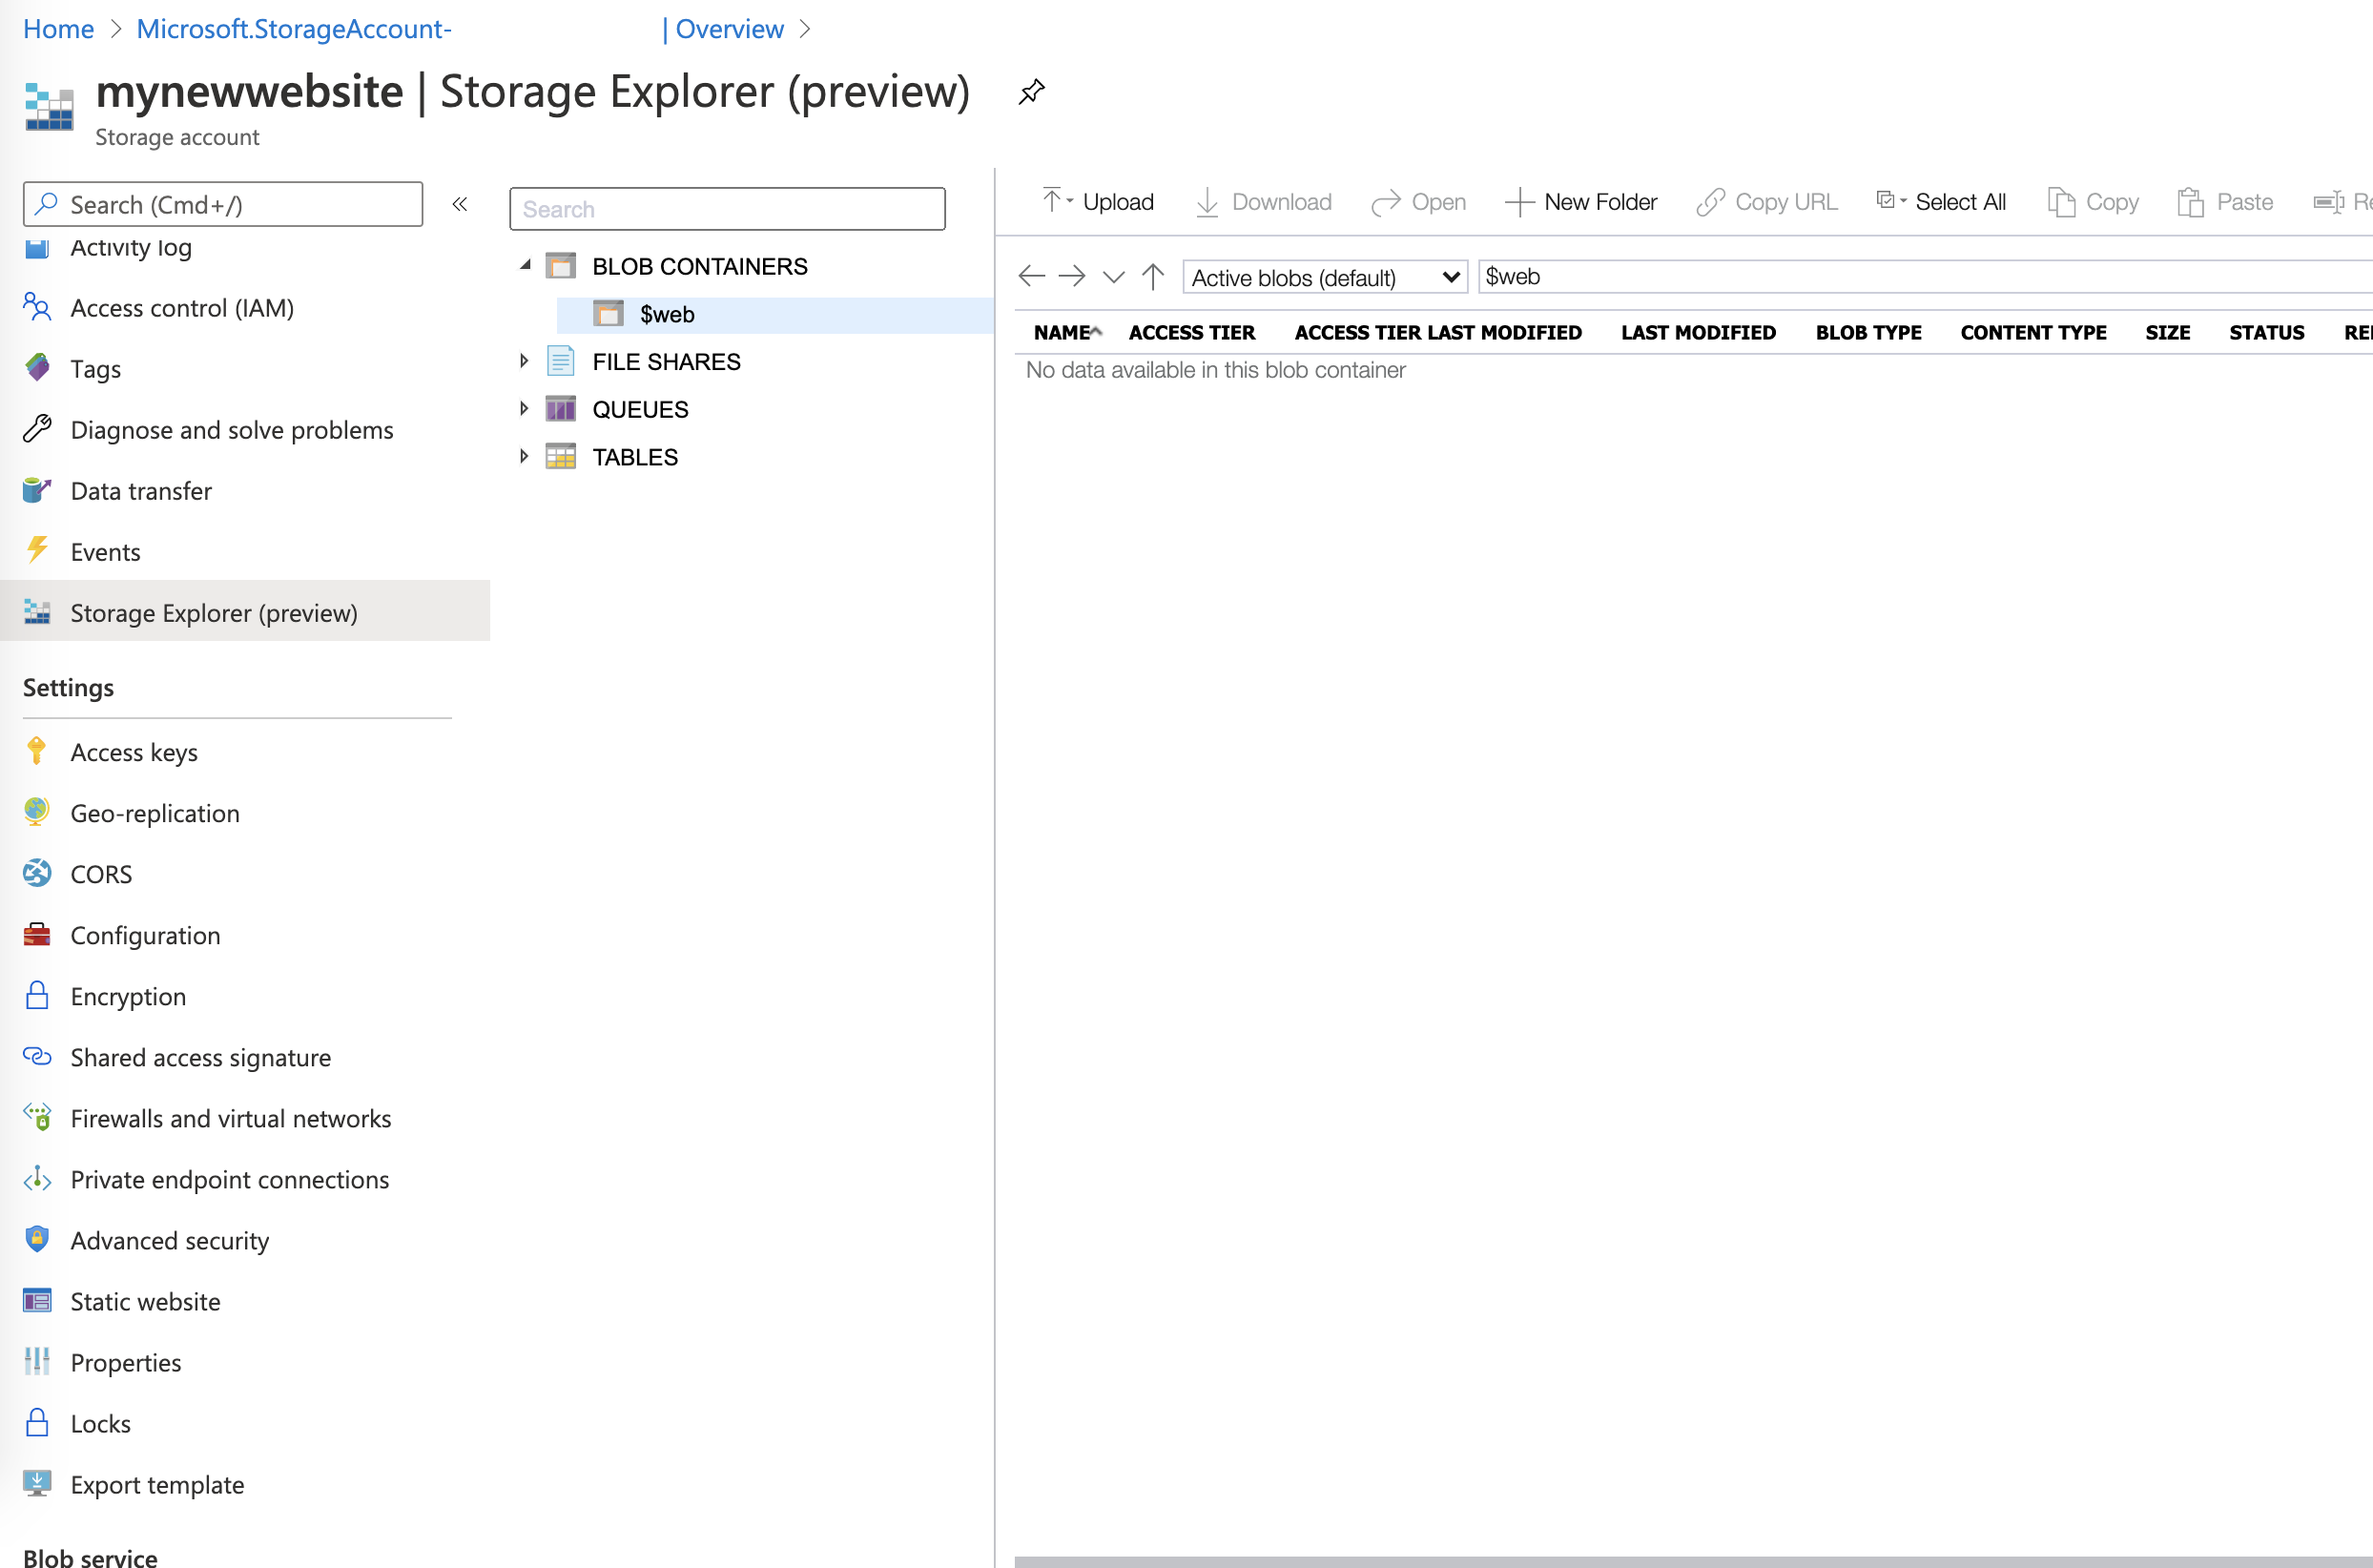This screenshot has height=1568, width=2373.
Task: Expand the QUEUES tree node
Action: (x=524, y=408)
